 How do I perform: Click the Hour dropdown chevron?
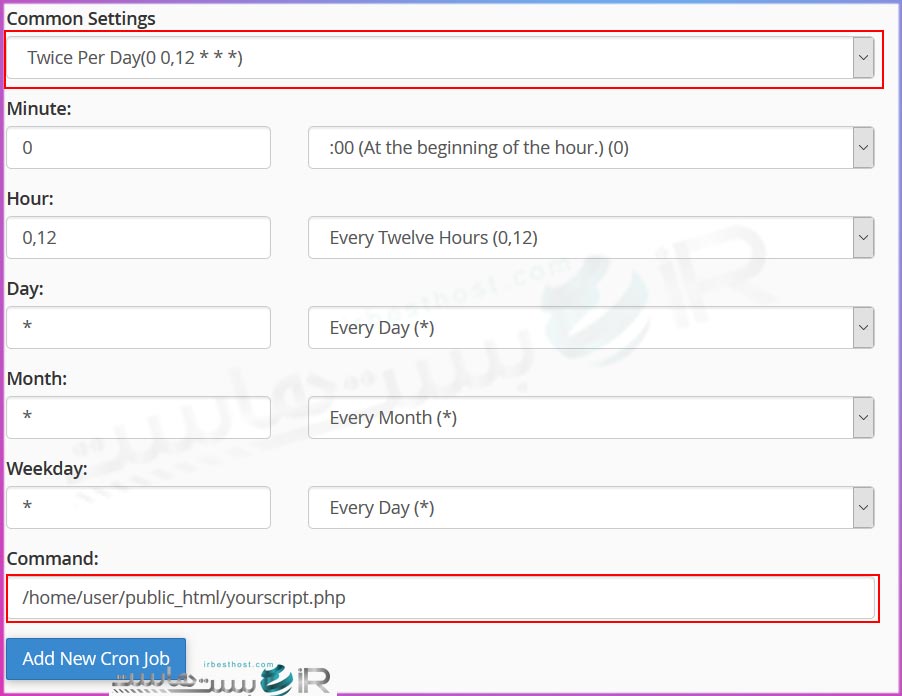862,237
